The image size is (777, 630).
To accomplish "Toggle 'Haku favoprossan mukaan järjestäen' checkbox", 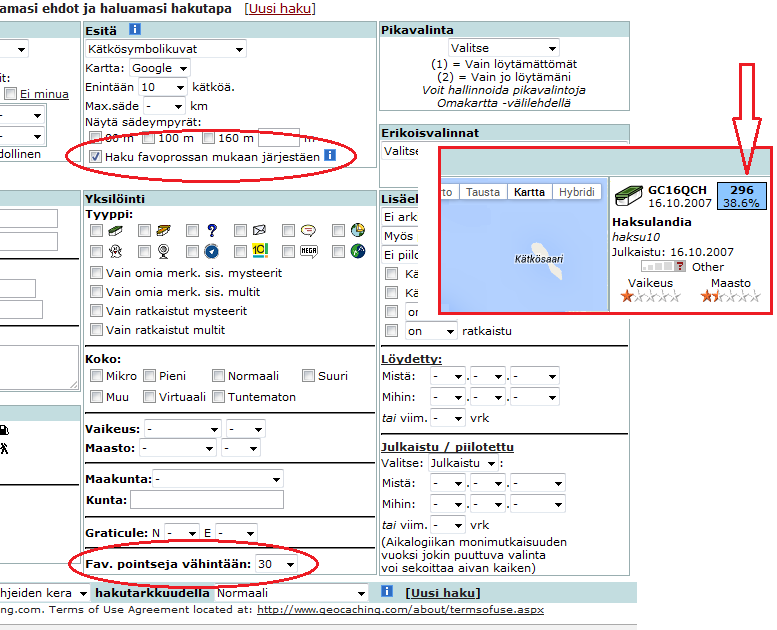I will coord(95,157).
